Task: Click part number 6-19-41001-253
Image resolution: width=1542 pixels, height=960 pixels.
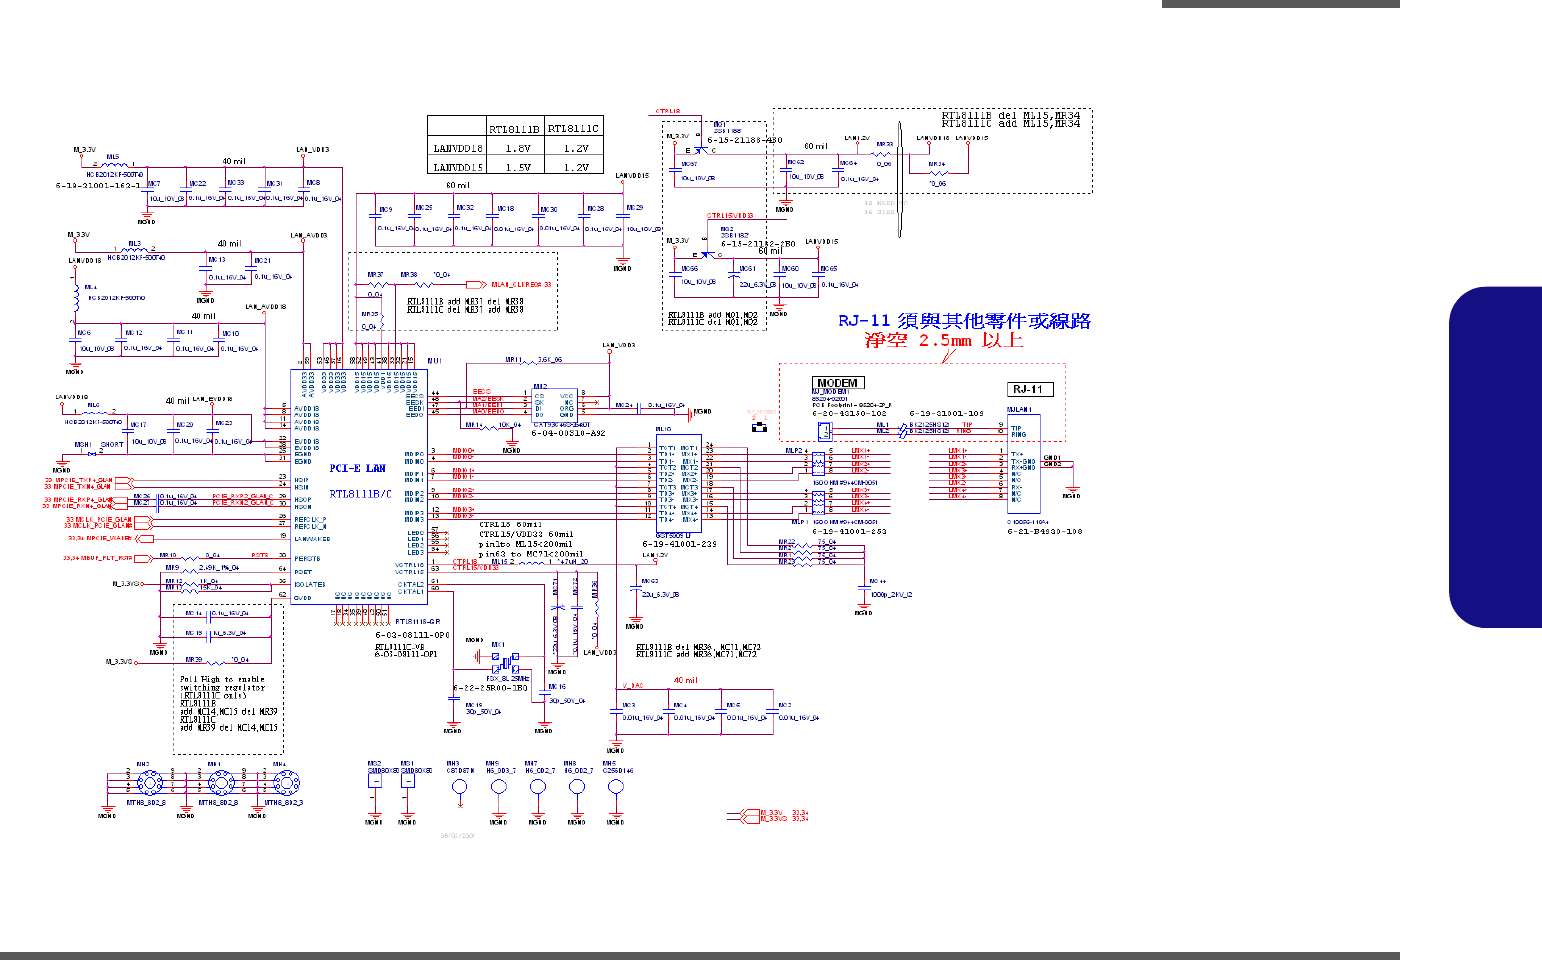Action: (x=849, y=532)
